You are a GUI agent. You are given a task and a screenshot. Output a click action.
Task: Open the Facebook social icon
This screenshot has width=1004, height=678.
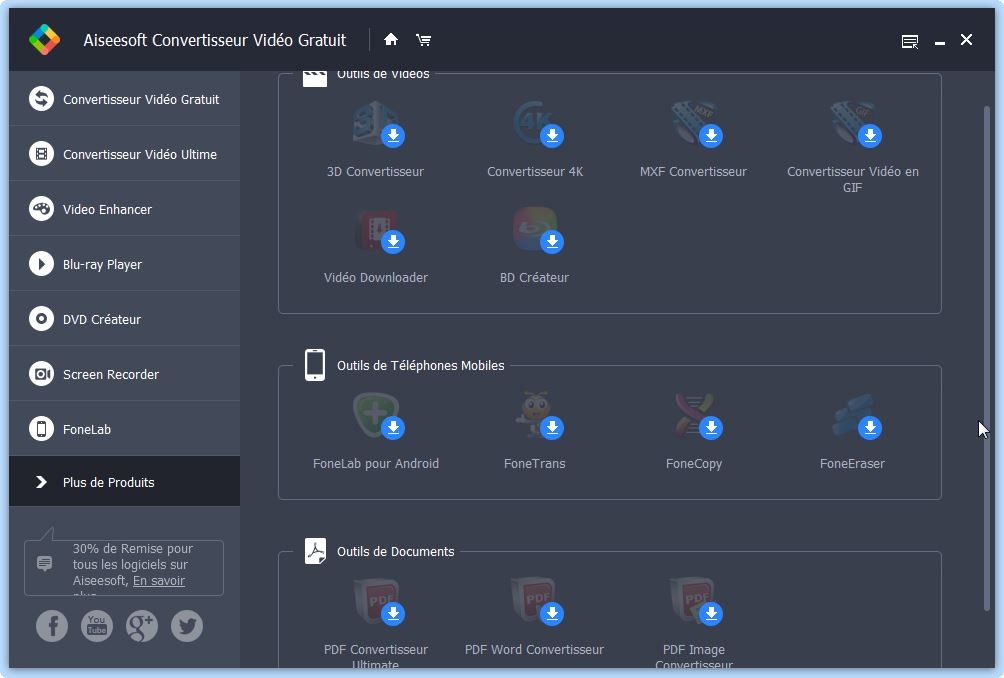[52, 626]
